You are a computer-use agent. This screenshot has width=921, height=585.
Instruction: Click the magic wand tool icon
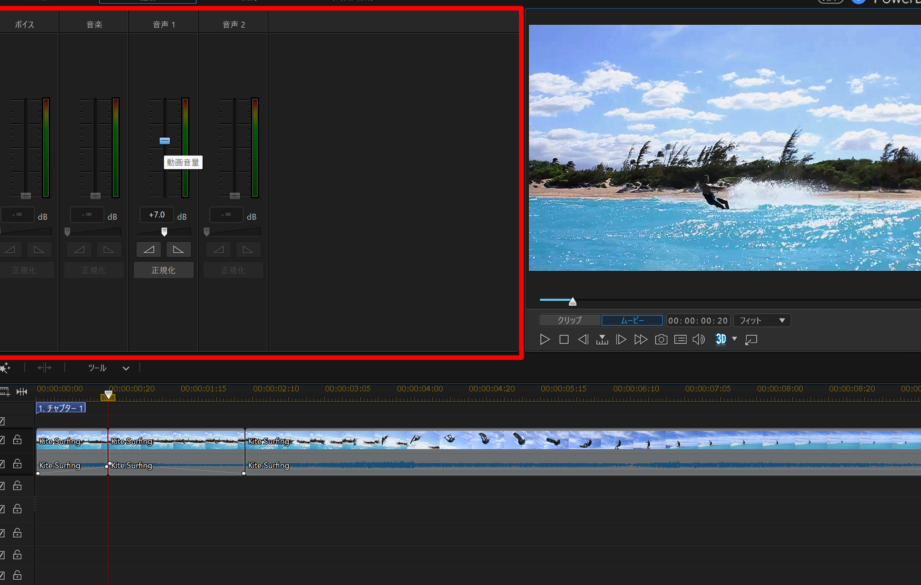pos(5,368)
